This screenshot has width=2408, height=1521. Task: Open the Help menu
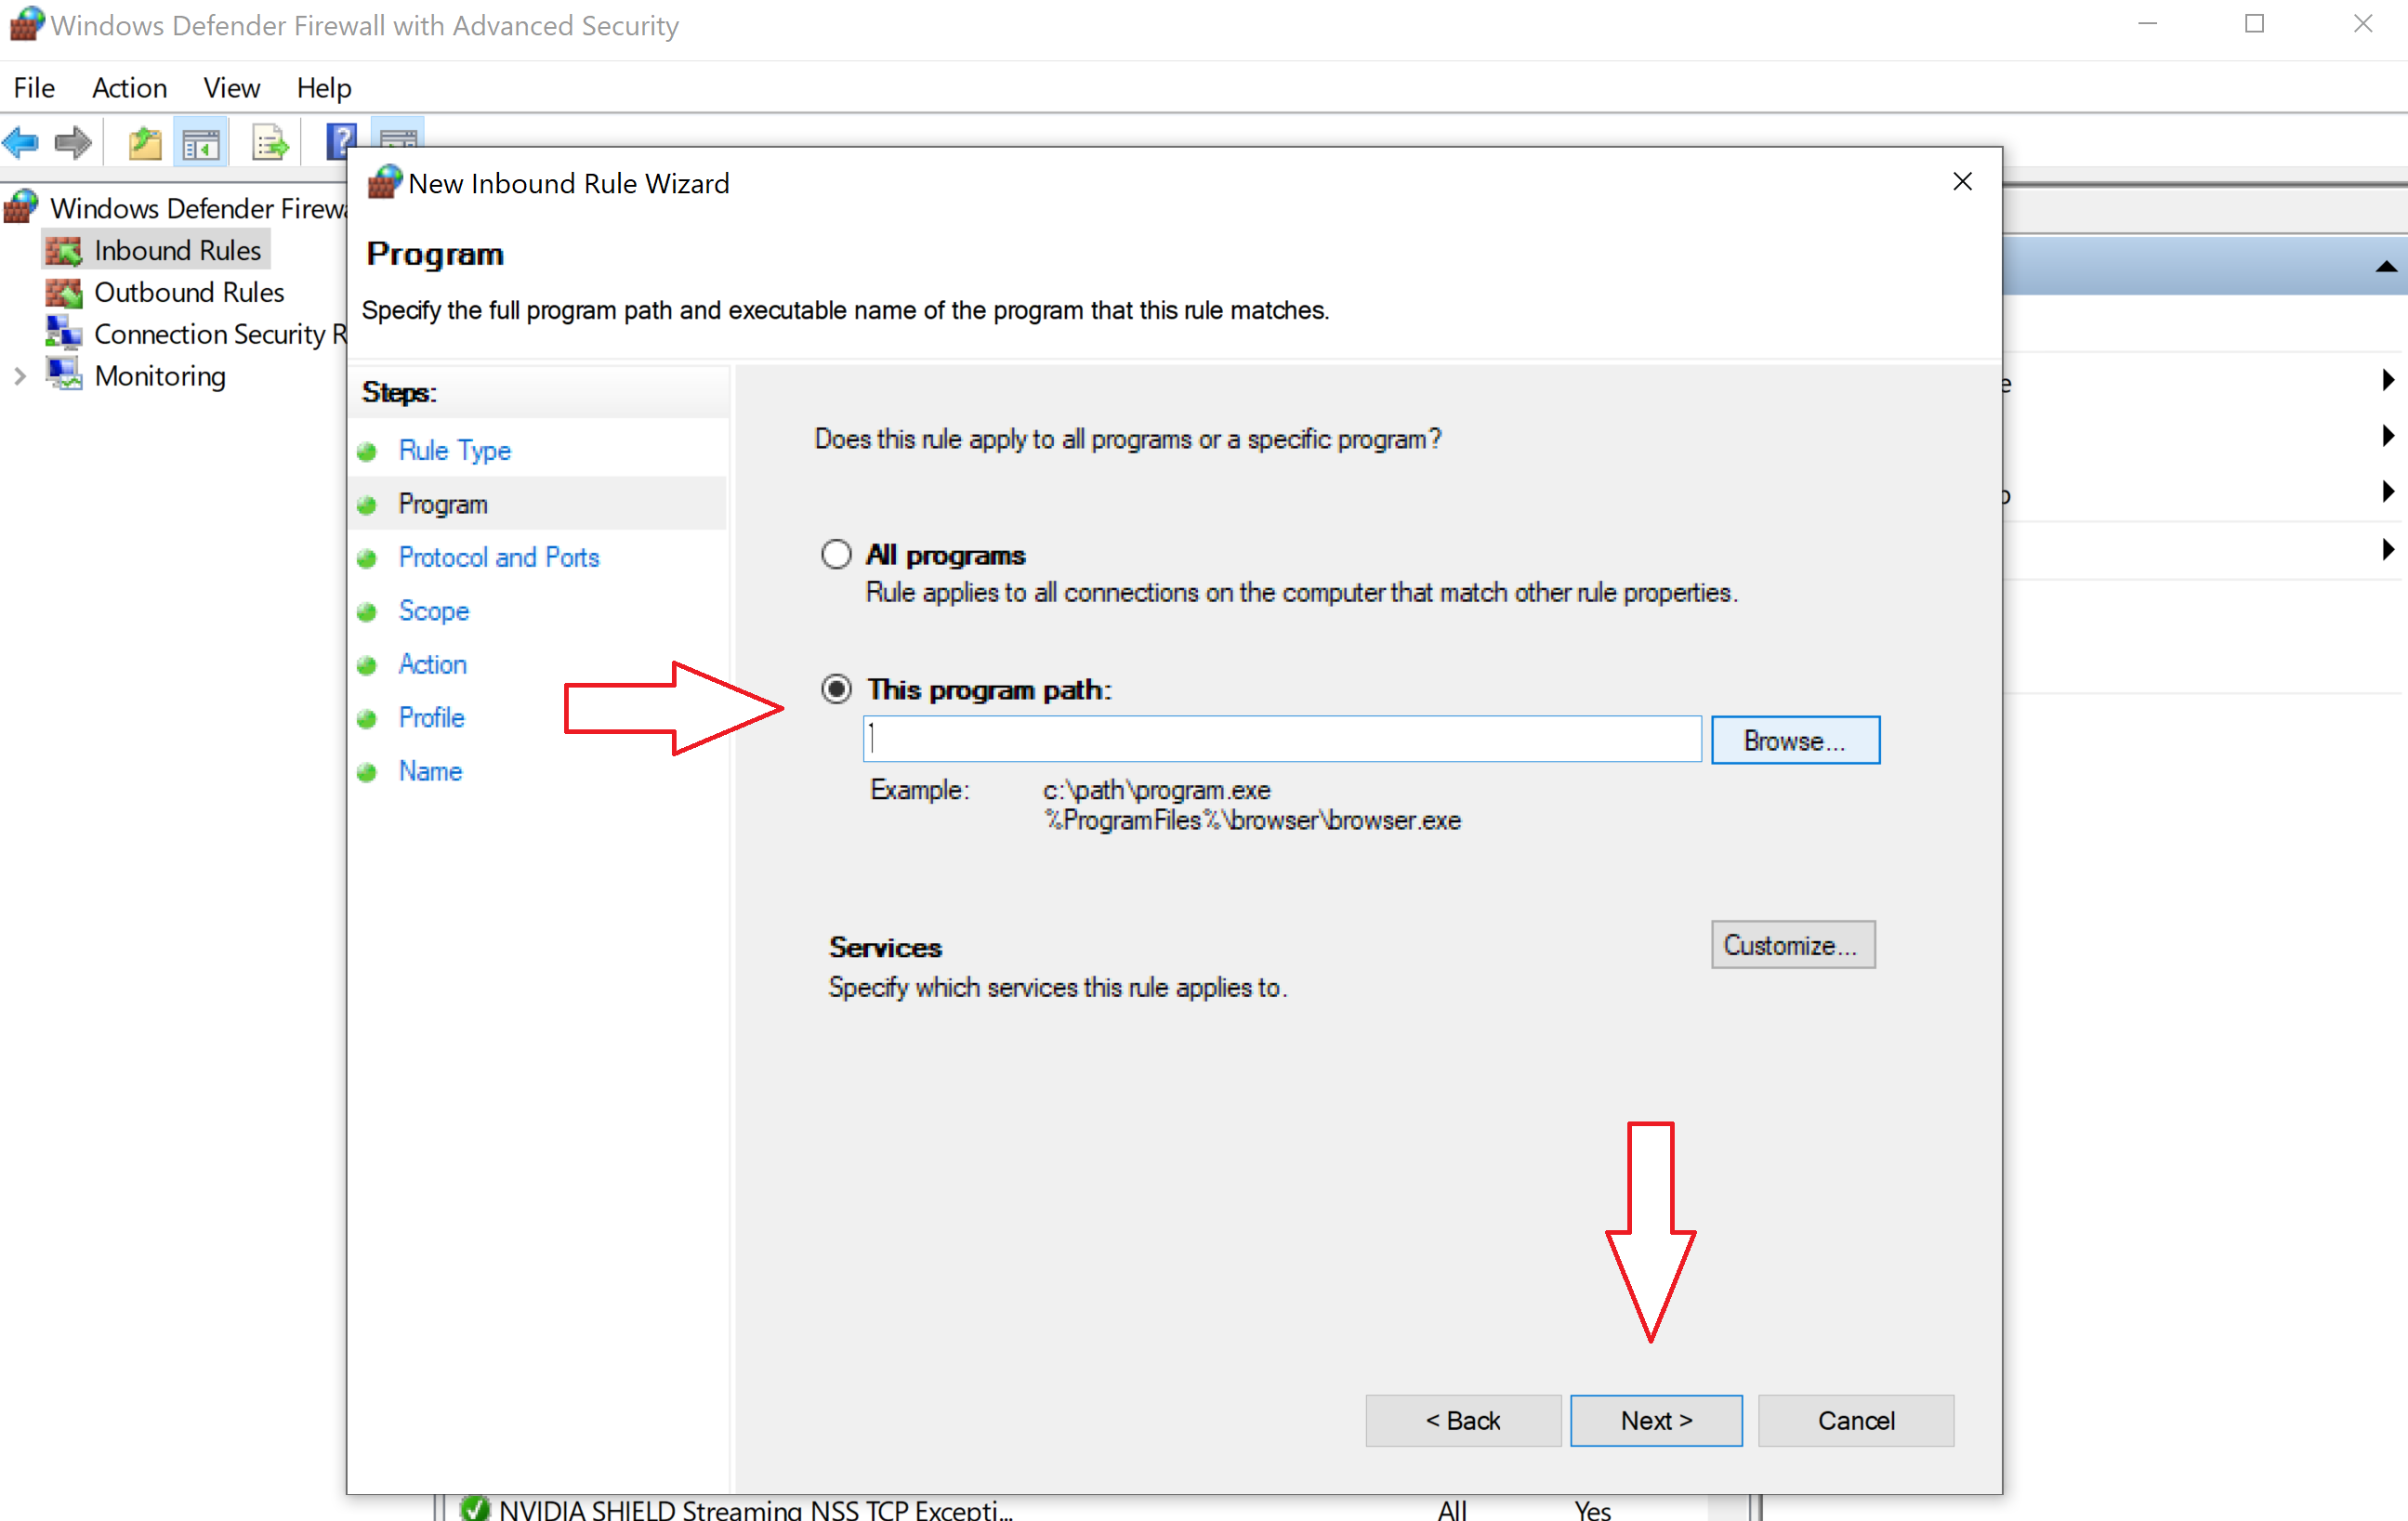pyautogui.click(x=323, y=88)
